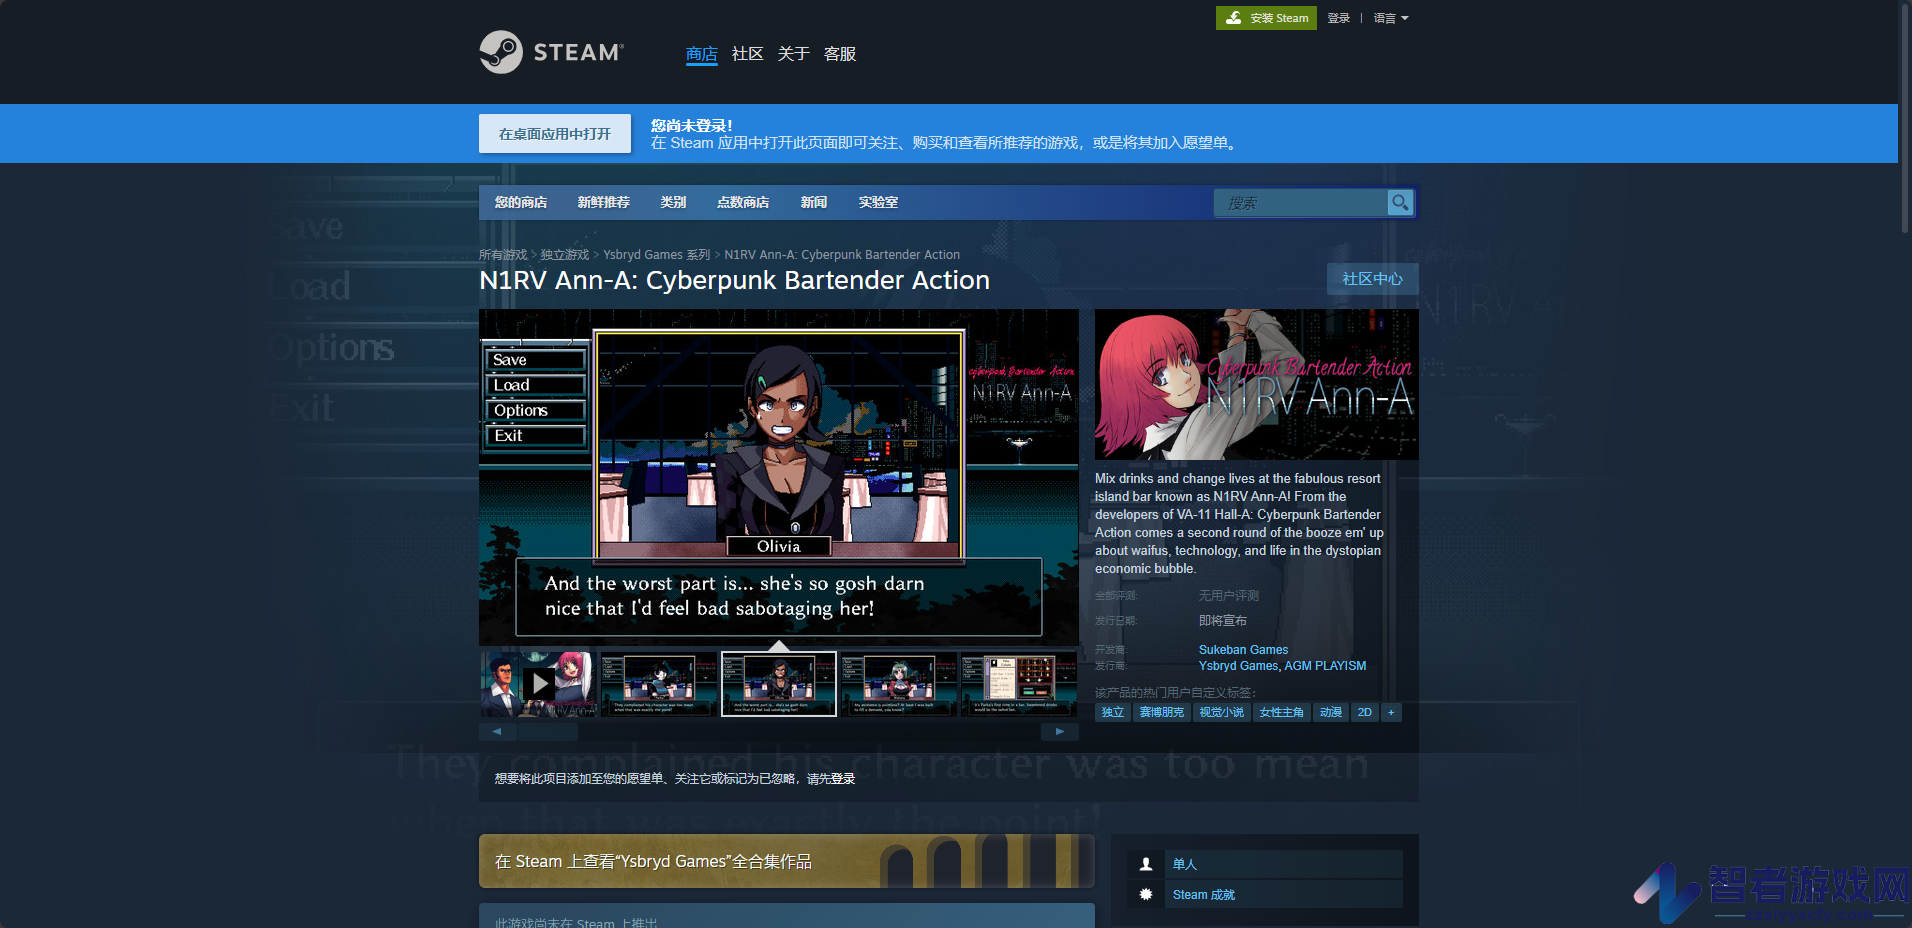The image size is (1912, 928).
Task: Open the 语言 language dropdown
Action: 1391,18
